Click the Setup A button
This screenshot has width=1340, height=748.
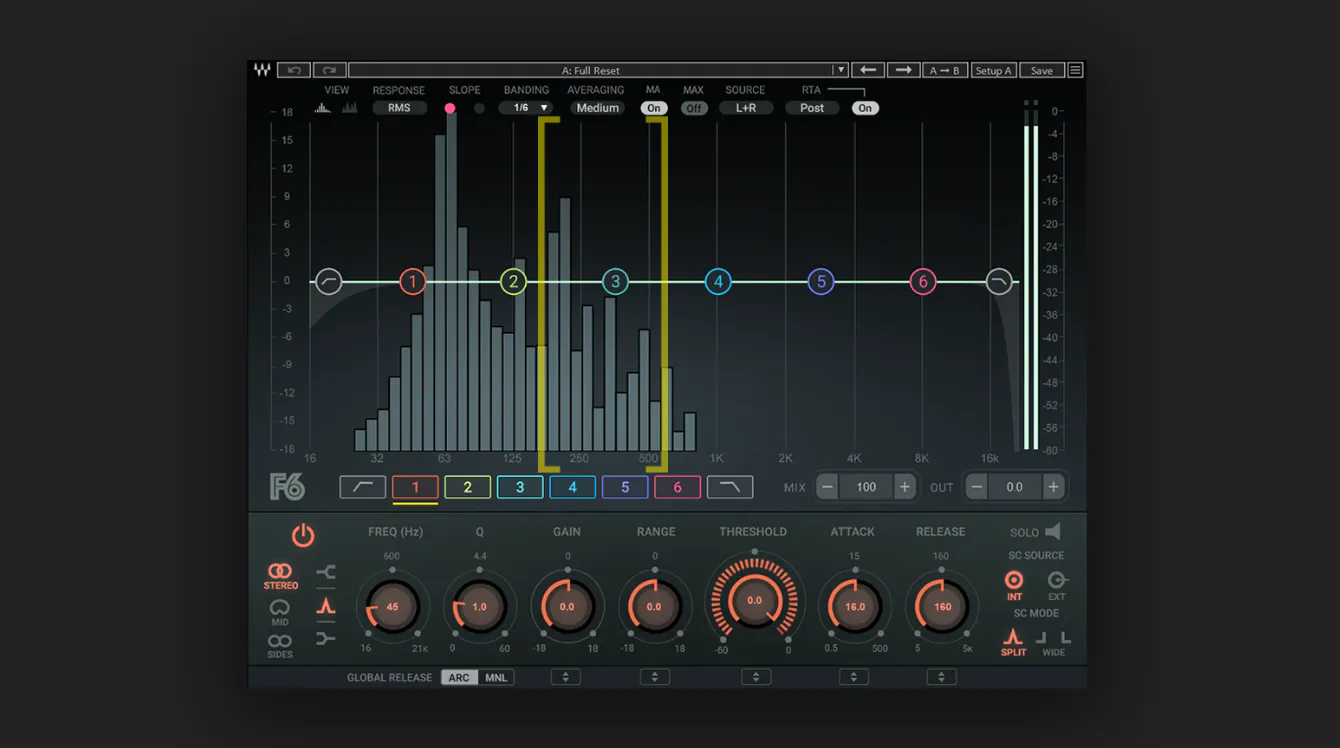[993, 70]
